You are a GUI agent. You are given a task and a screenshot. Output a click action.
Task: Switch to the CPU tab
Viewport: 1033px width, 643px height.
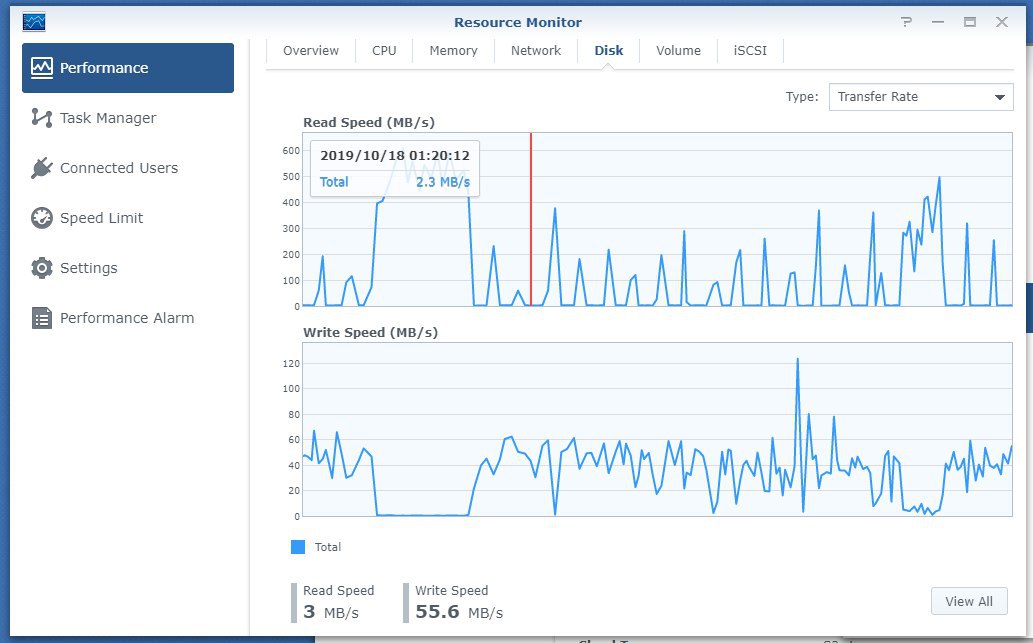[384, 51]
